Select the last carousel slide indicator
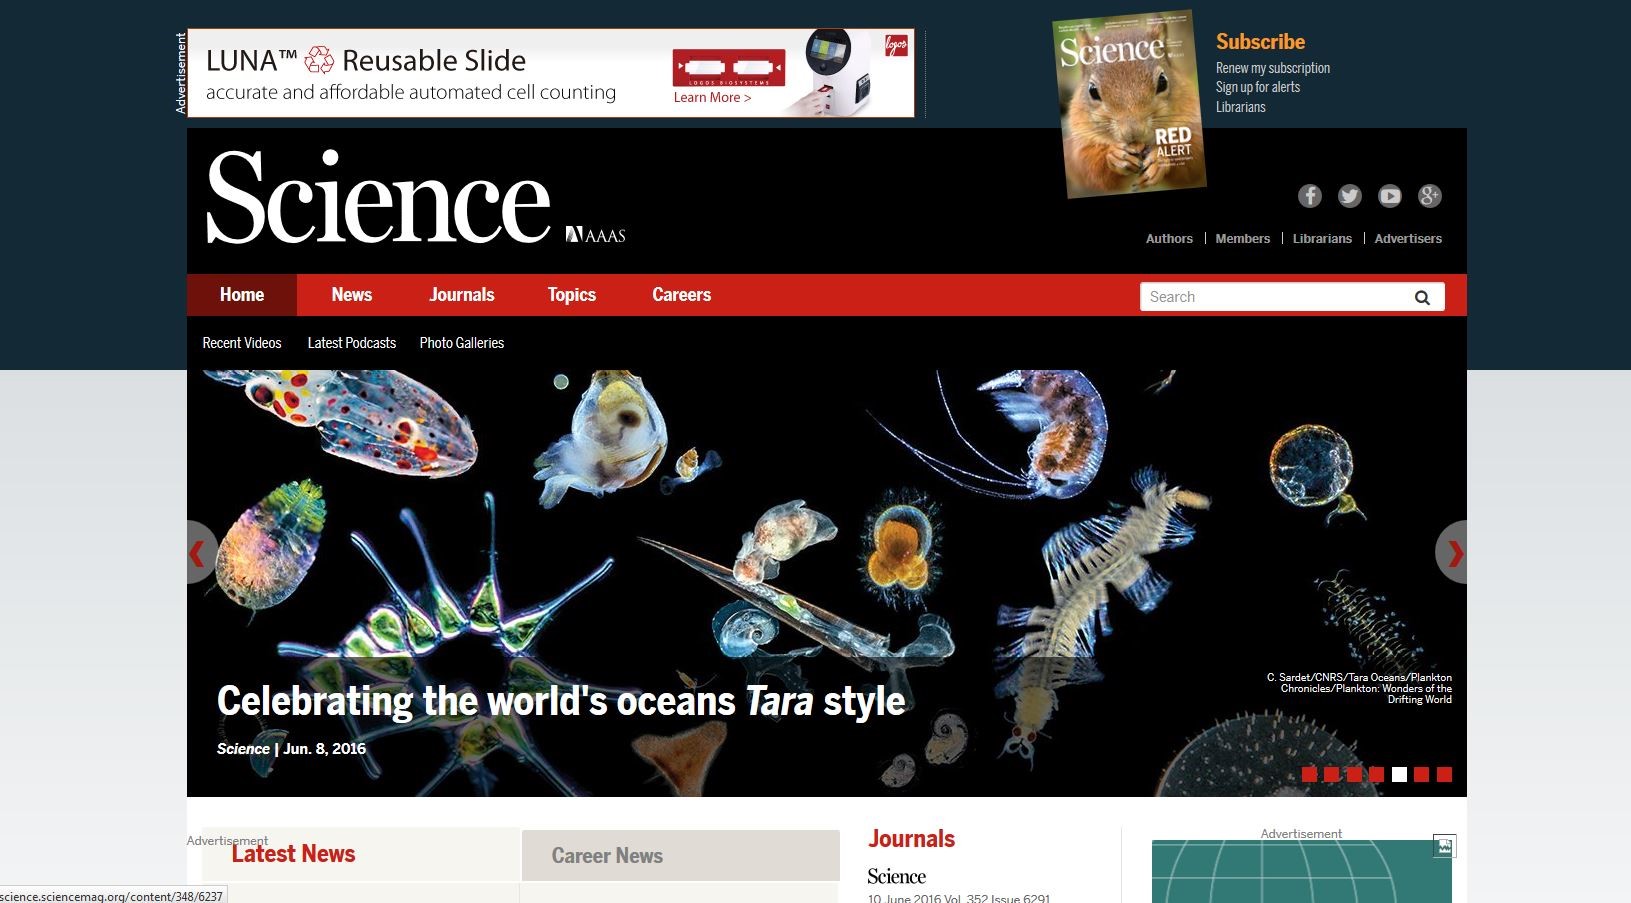Viewport: 1631px width, 903px height. tap(1444, 774)
